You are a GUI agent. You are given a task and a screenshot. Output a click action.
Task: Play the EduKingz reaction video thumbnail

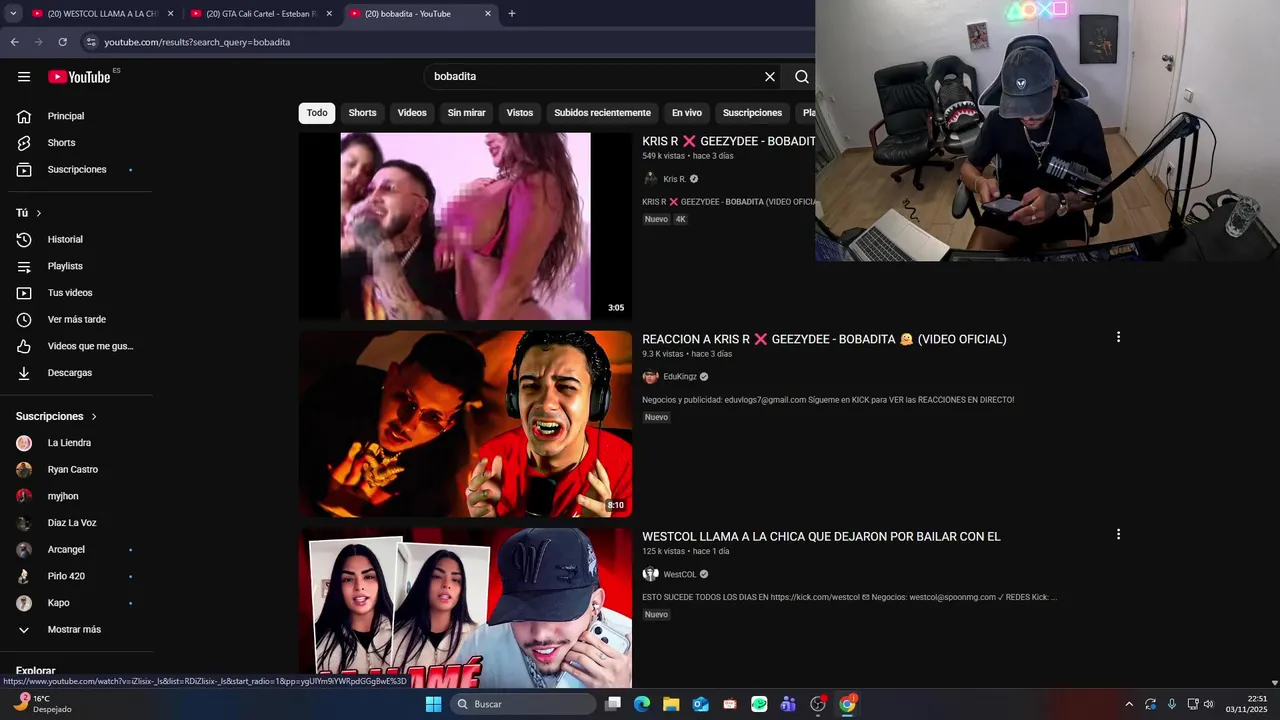(465, 424)
